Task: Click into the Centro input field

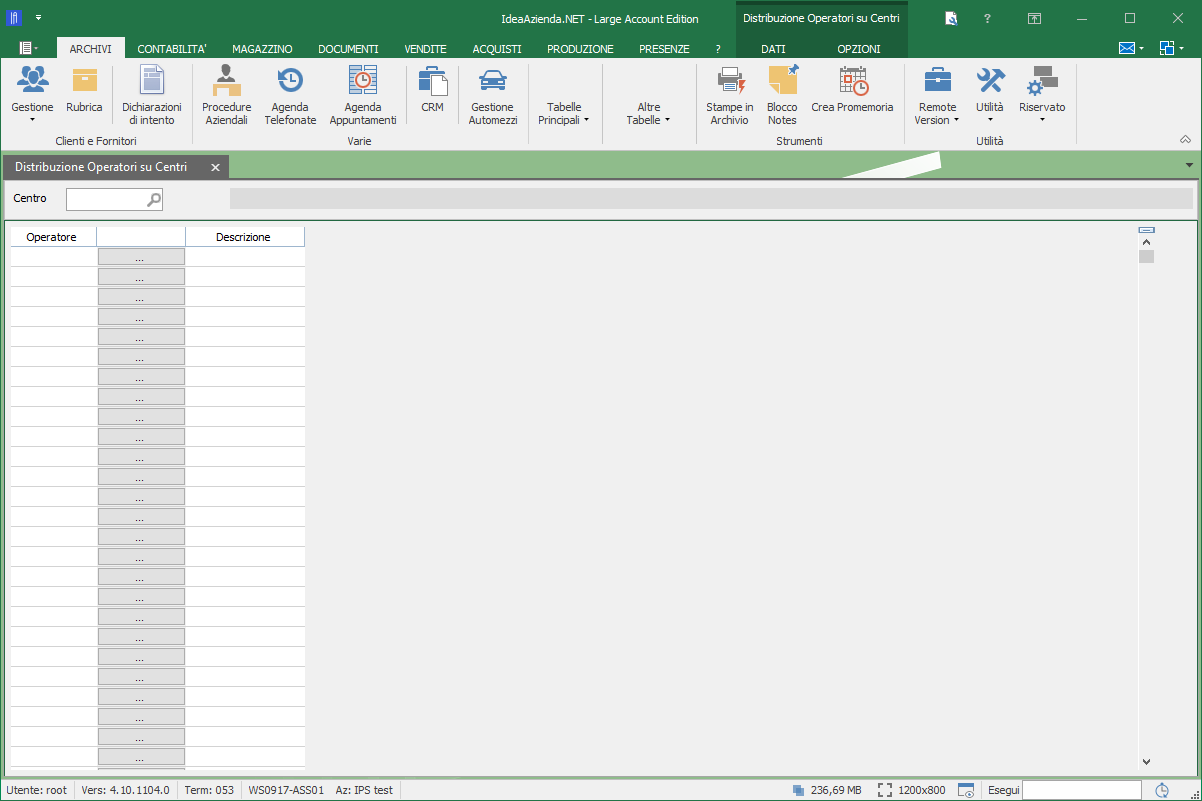Action: (106, 200)
